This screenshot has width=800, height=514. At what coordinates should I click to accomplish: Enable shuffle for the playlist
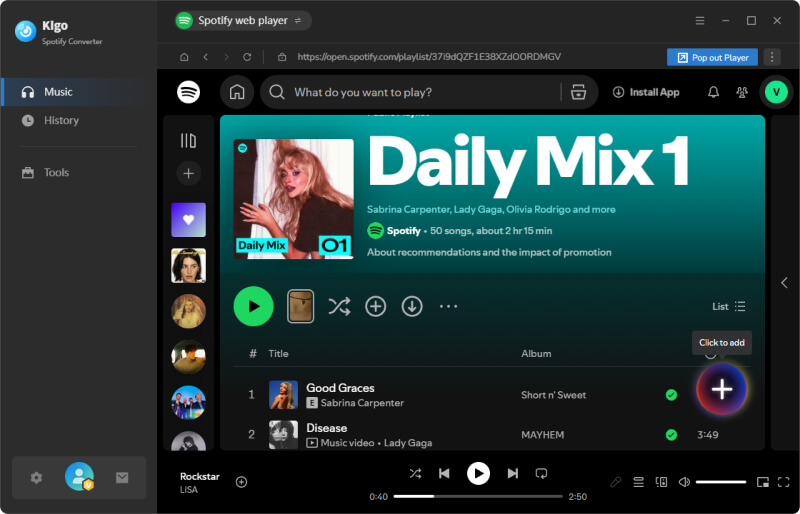[x=339, y=306]
